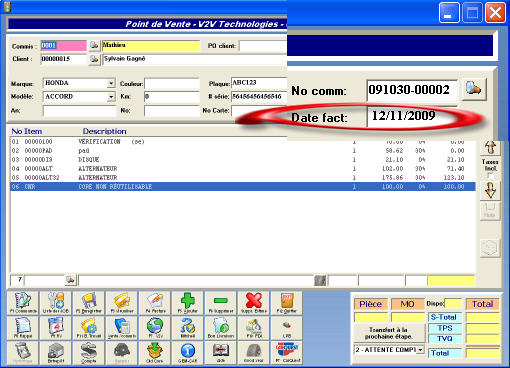
Task: Click the move item up arrow
Action: [x=490, y=147]
